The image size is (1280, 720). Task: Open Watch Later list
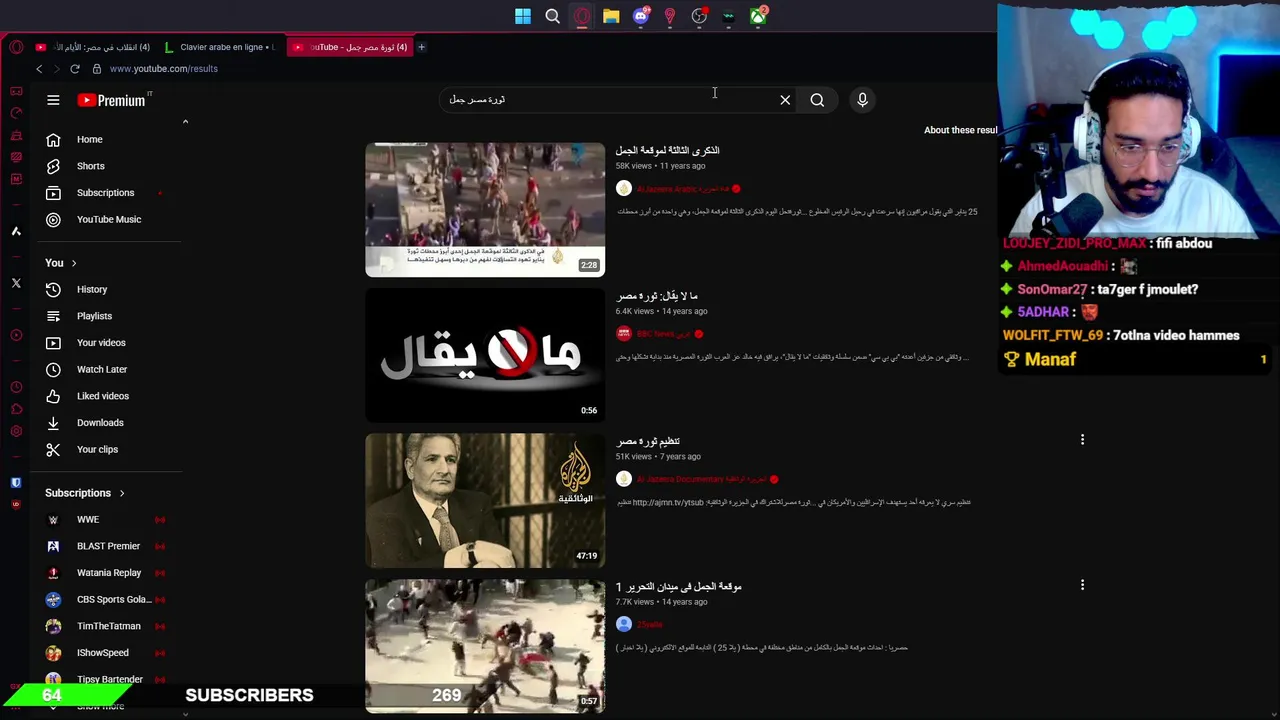click(101, 369)
